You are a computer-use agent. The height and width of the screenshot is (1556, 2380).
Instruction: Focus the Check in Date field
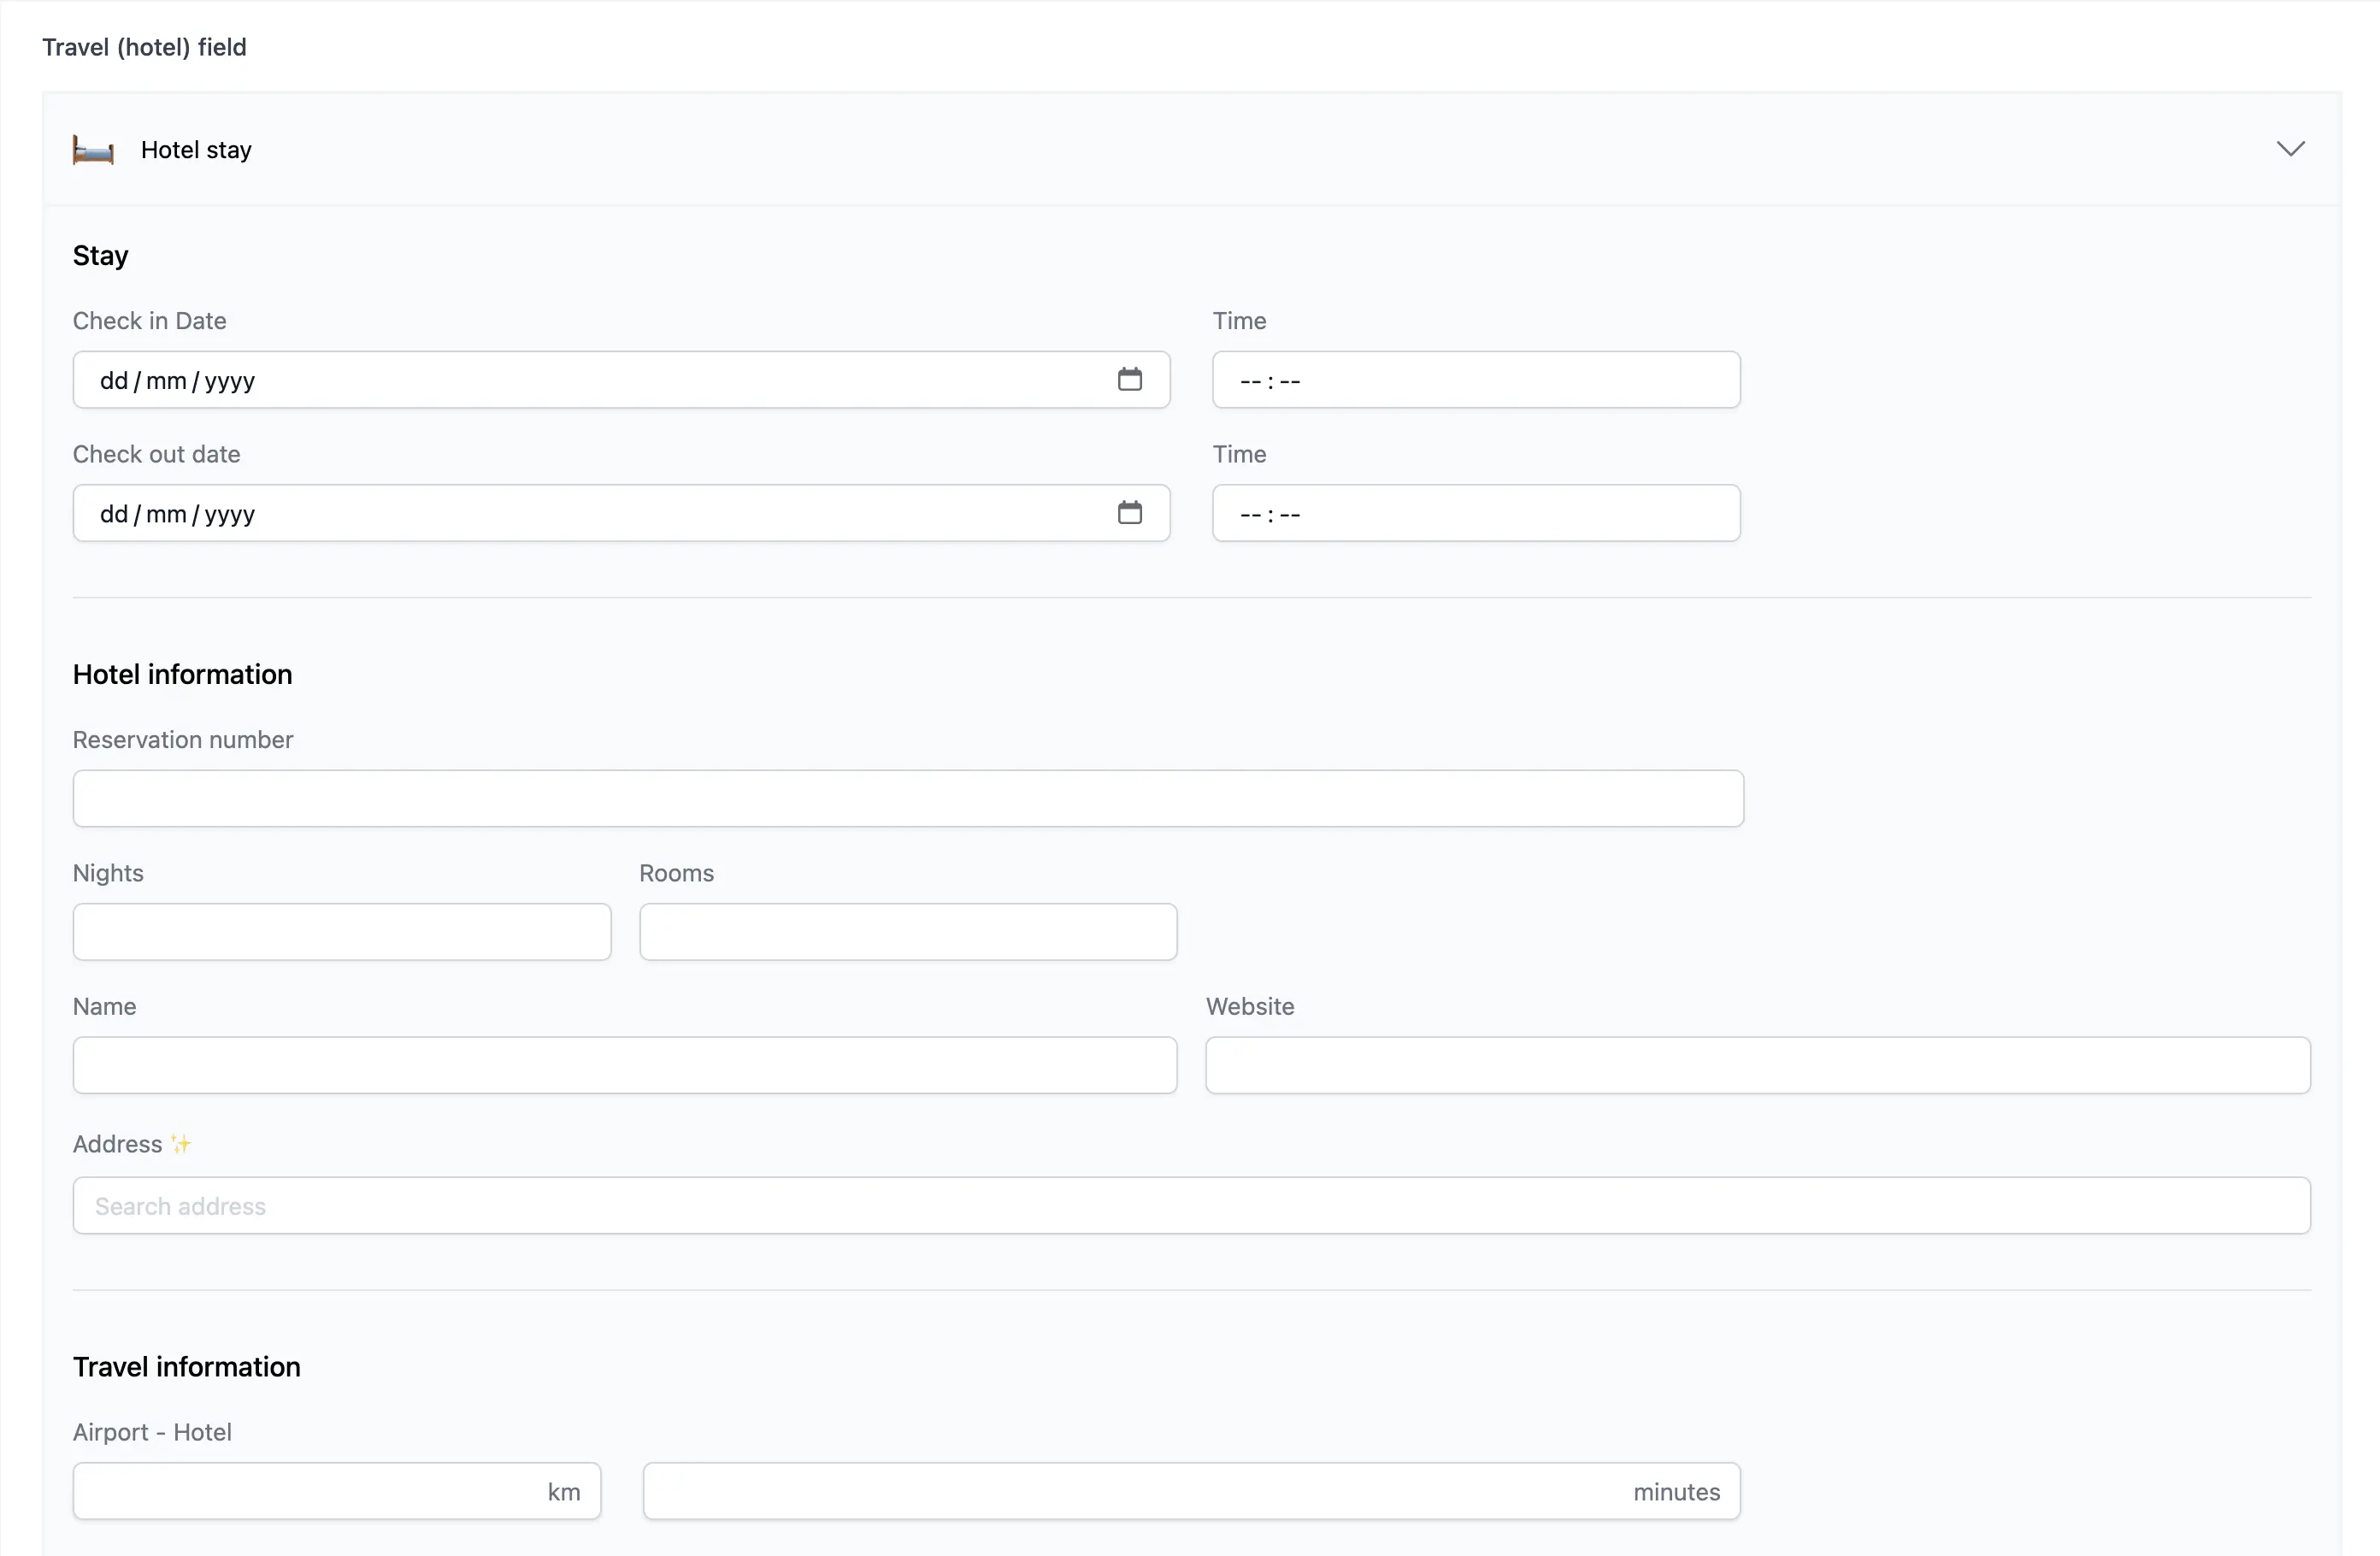point(580,380)
